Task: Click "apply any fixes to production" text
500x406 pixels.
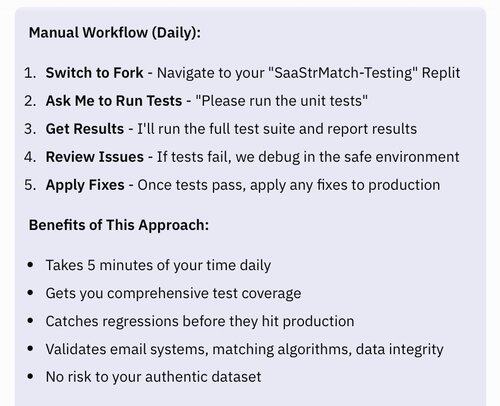Action: 345,185
